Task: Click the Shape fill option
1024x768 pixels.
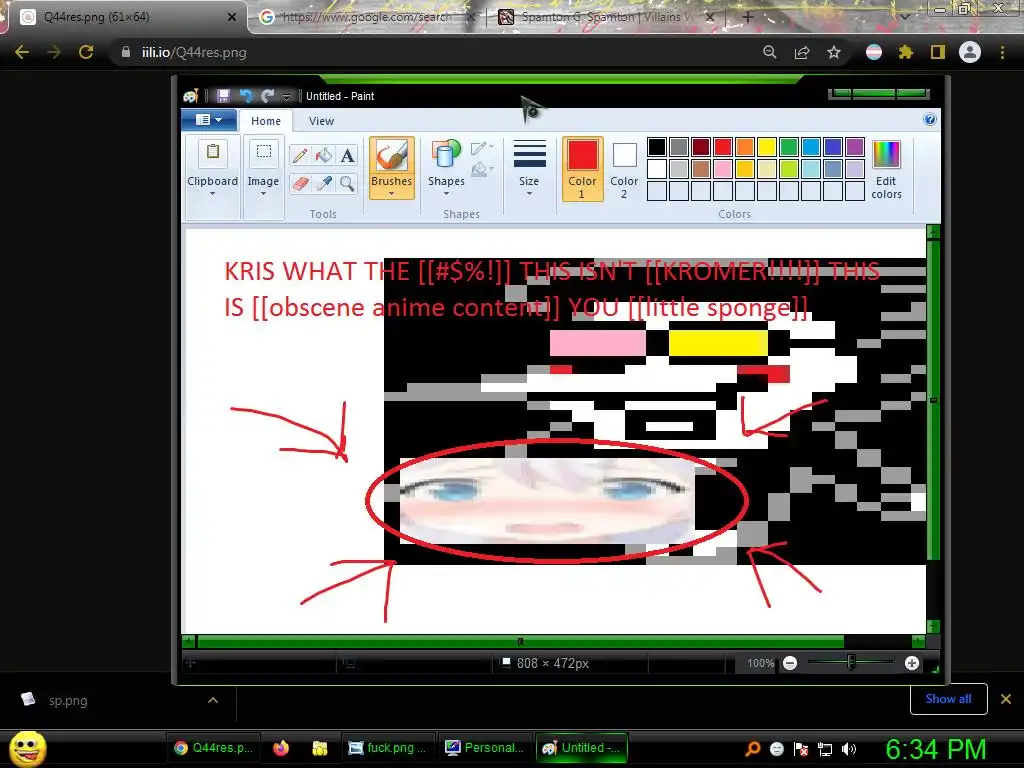Action: (x=482, y=170)
